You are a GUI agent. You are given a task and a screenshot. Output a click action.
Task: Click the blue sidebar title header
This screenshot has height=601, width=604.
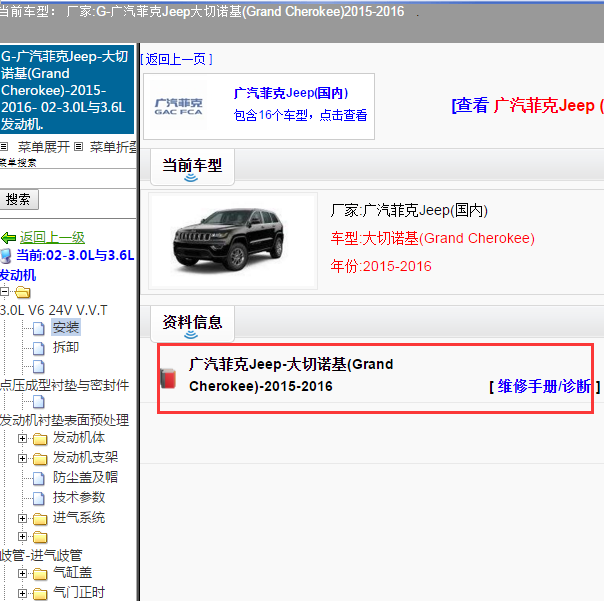tap(67, 90)
